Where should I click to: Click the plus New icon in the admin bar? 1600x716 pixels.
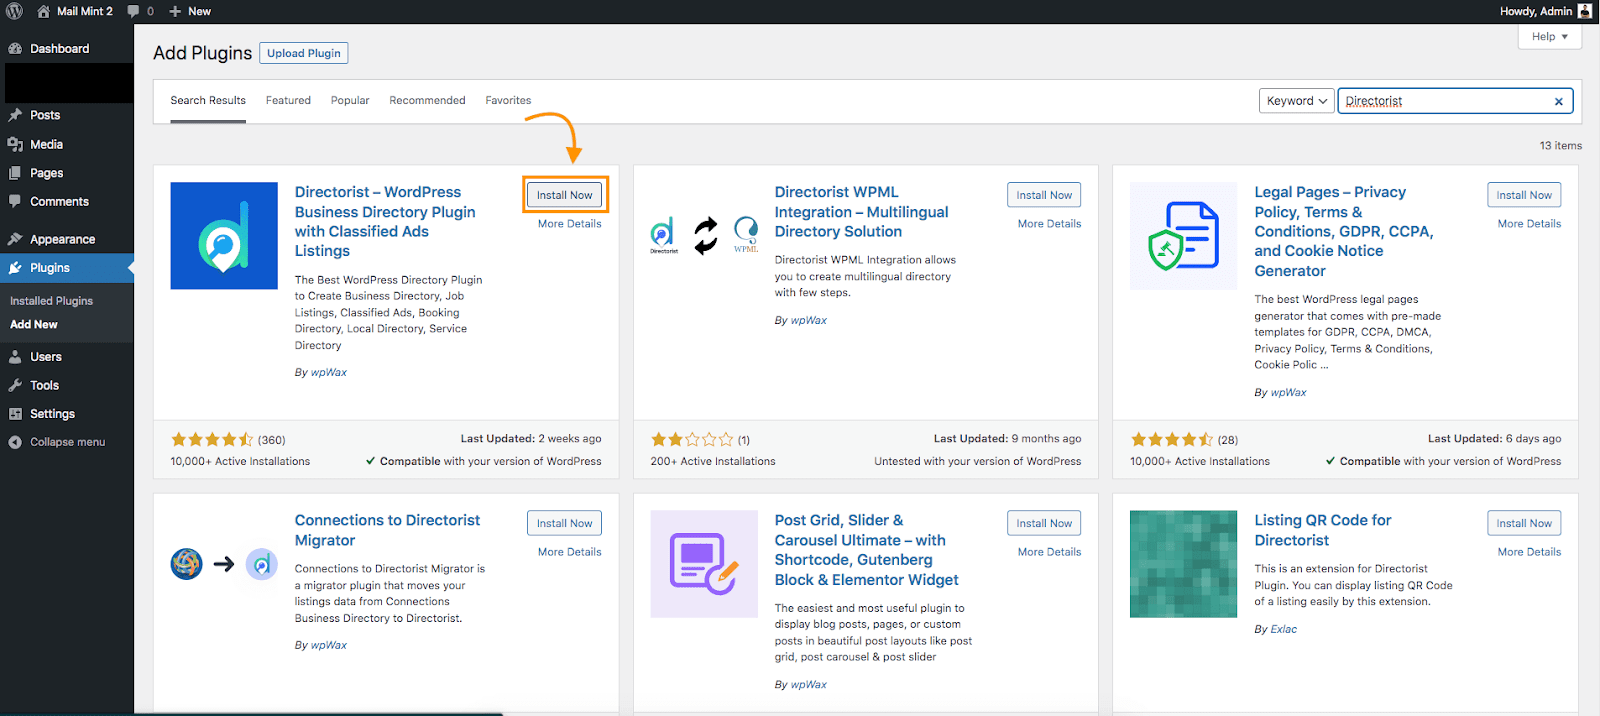tap(175, 11)
